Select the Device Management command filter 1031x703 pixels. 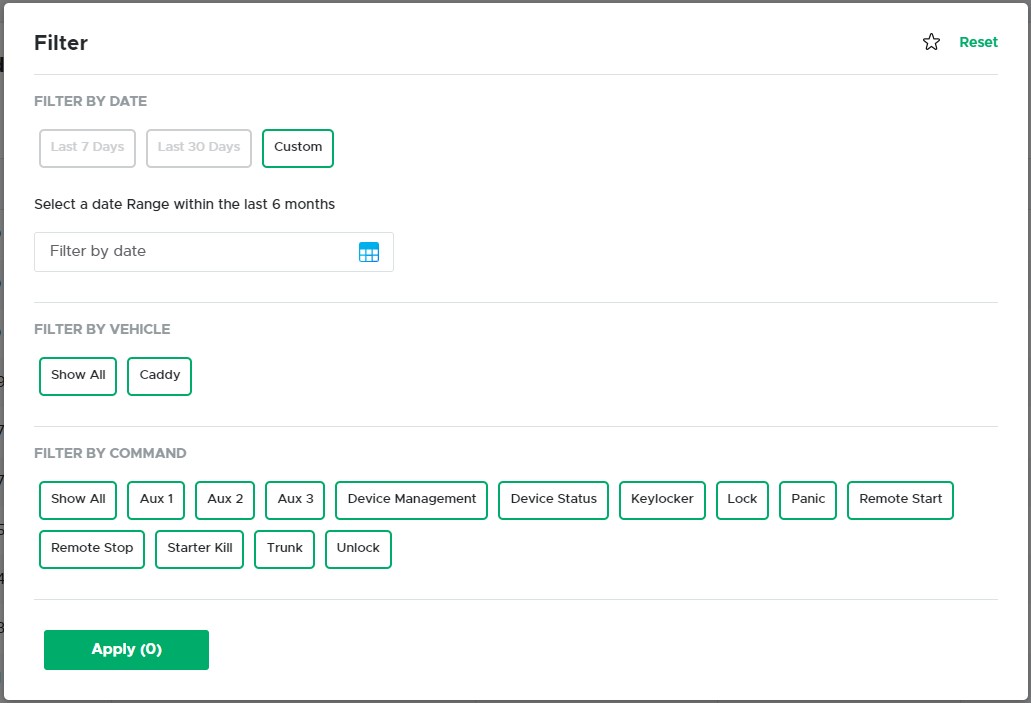411,500
